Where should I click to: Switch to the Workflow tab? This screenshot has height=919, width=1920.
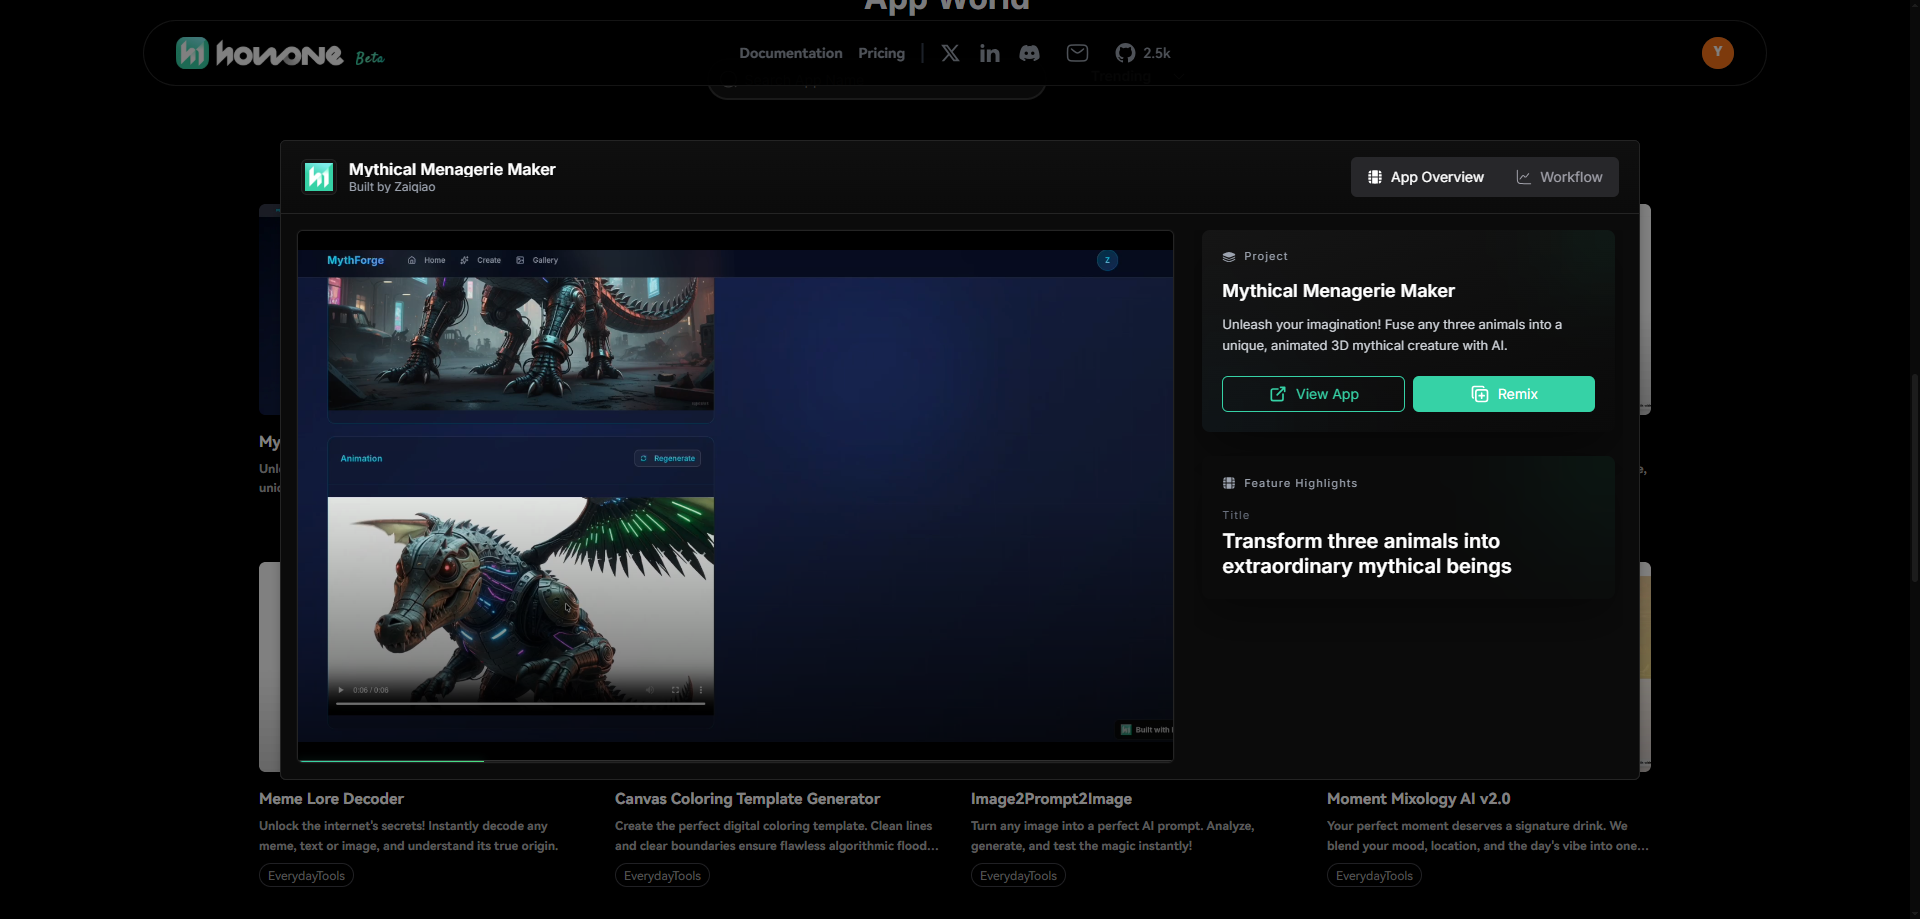click(x=1559, y=177)
